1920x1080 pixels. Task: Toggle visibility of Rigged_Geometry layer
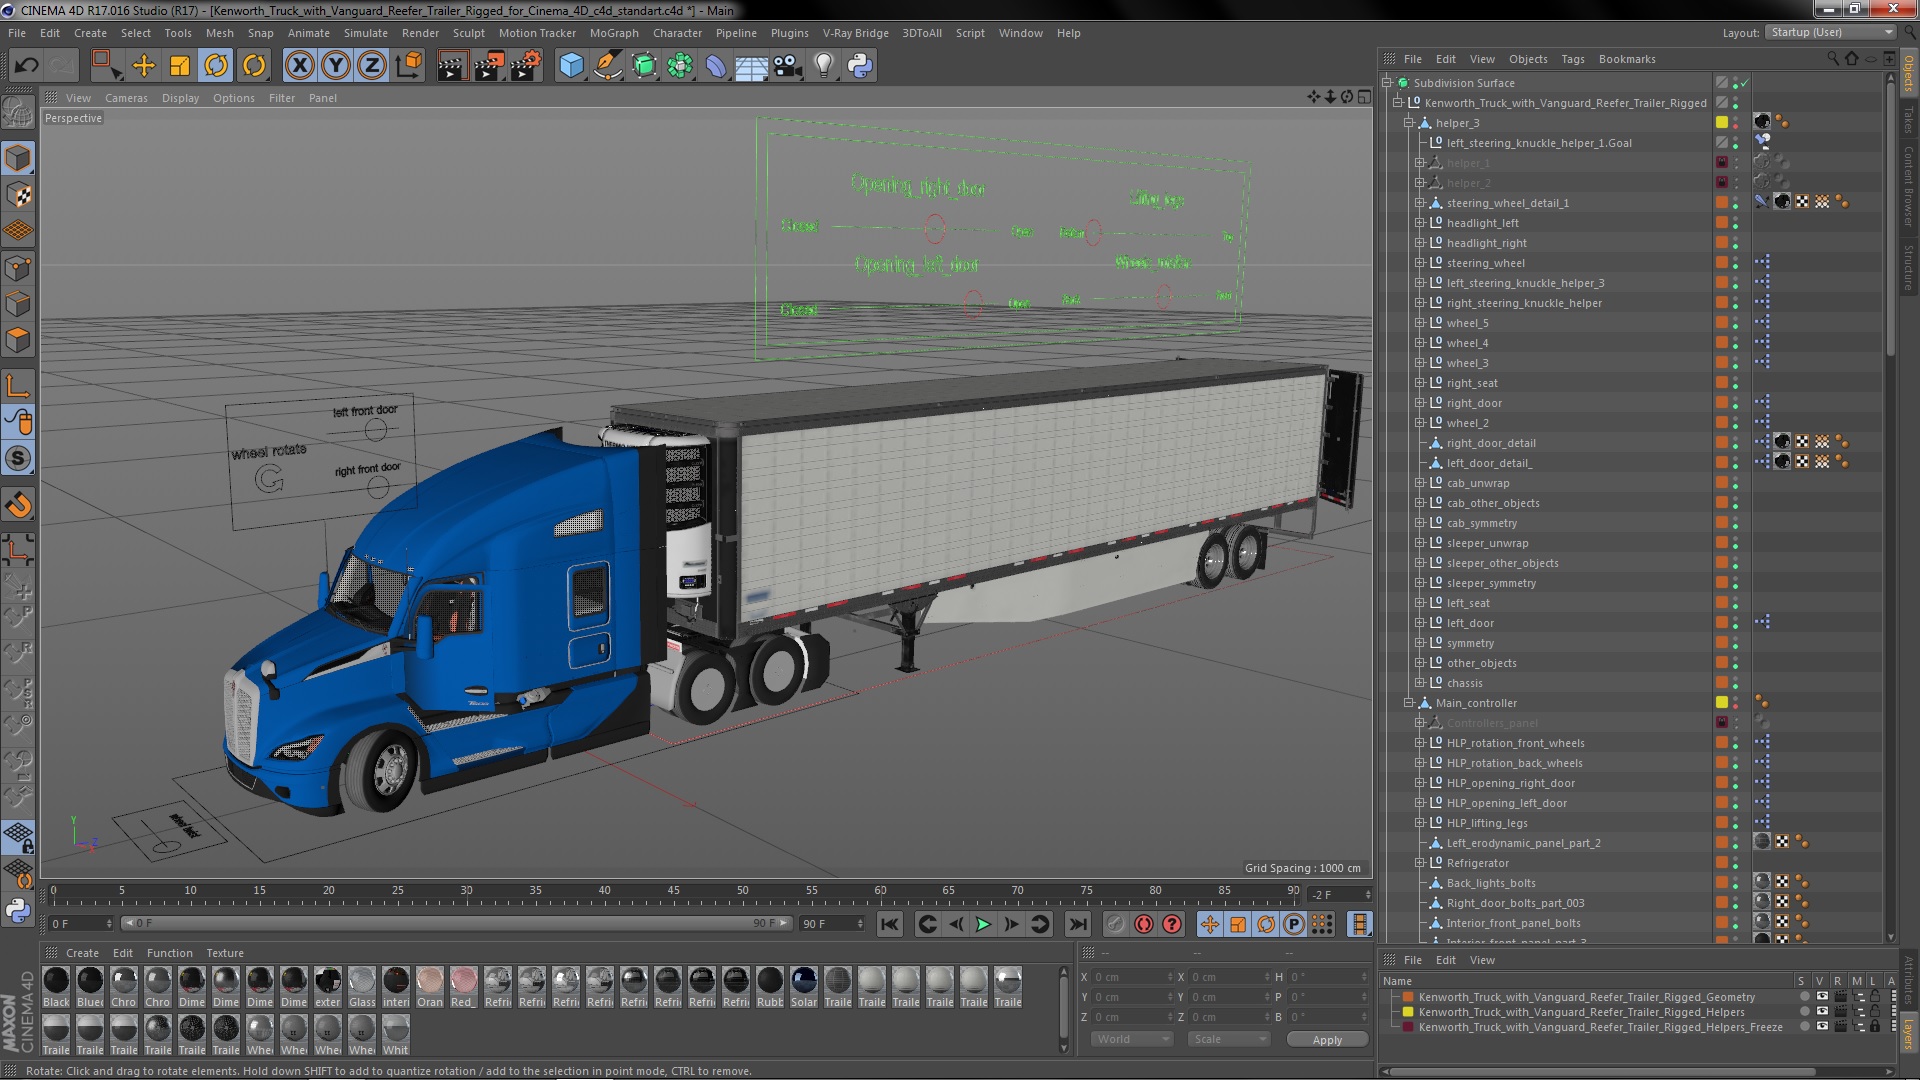tap(1822, 997)
